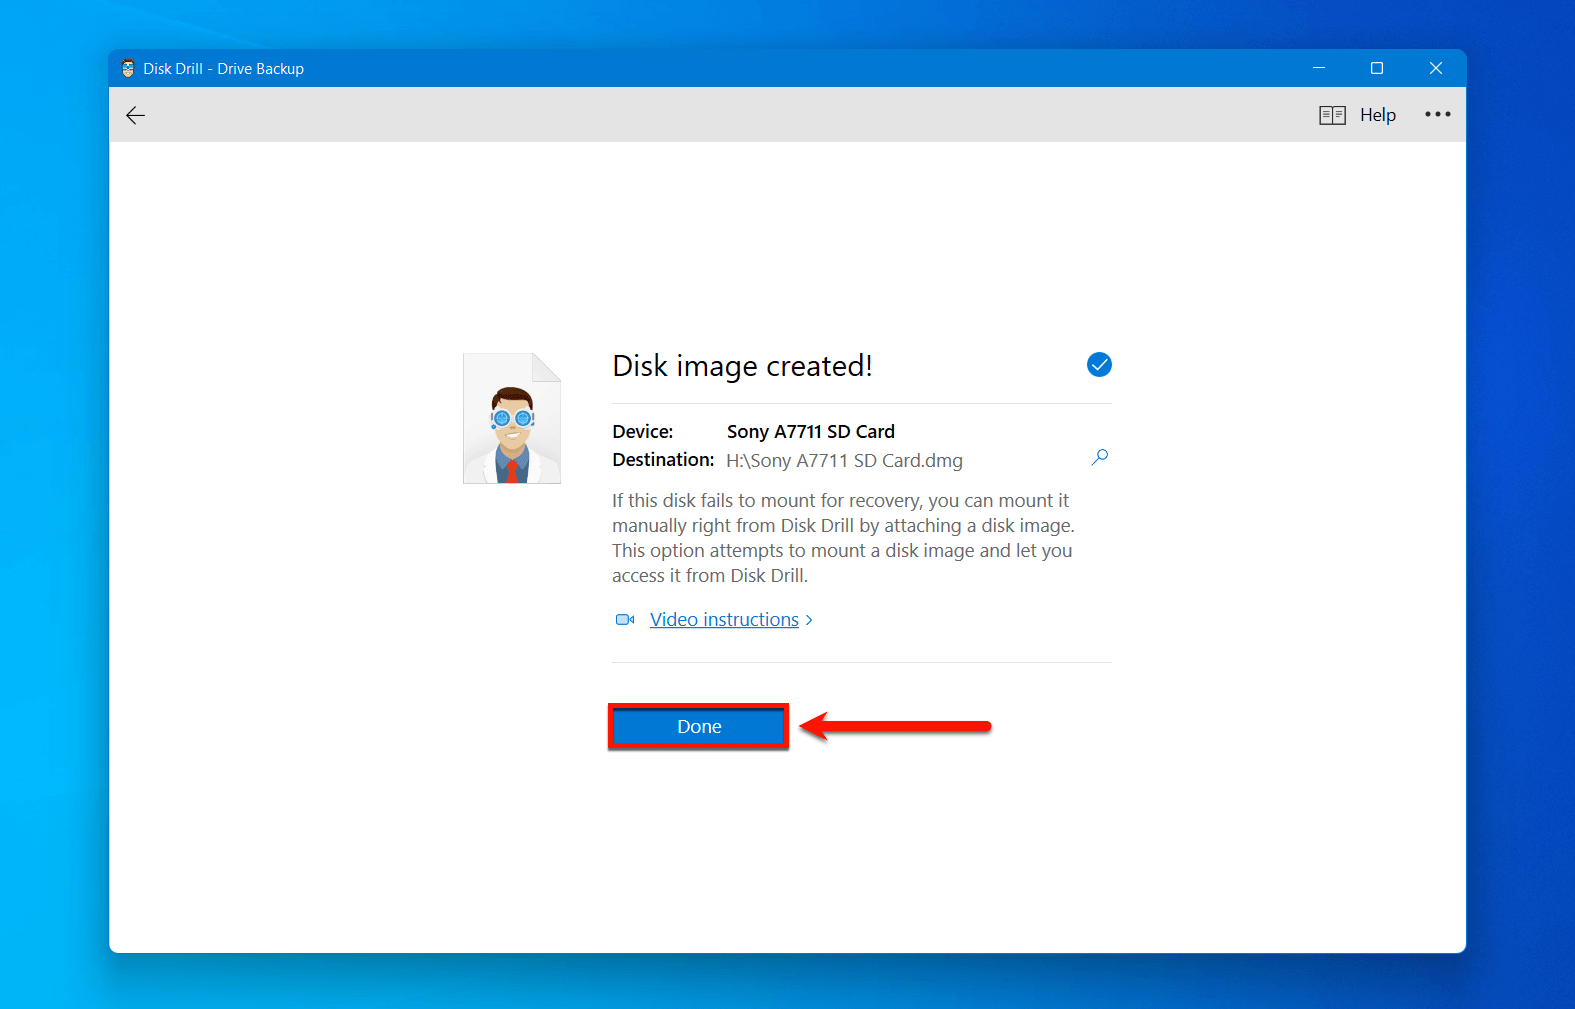Go back with the left arrow
This screenshot has height=1009, width=1575.
(x=136, y=115)
